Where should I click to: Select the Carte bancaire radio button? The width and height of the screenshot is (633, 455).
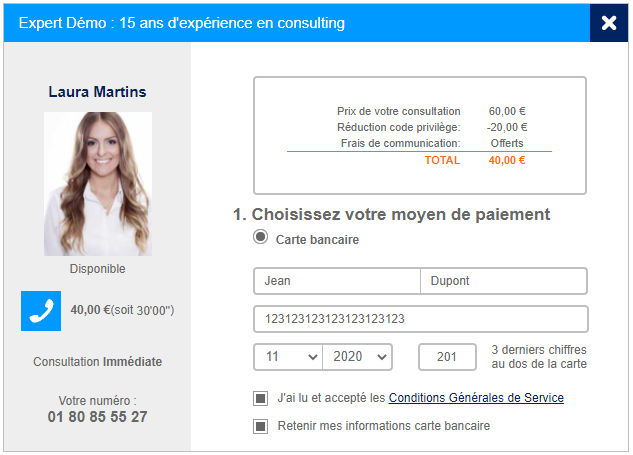click(261, 238)
